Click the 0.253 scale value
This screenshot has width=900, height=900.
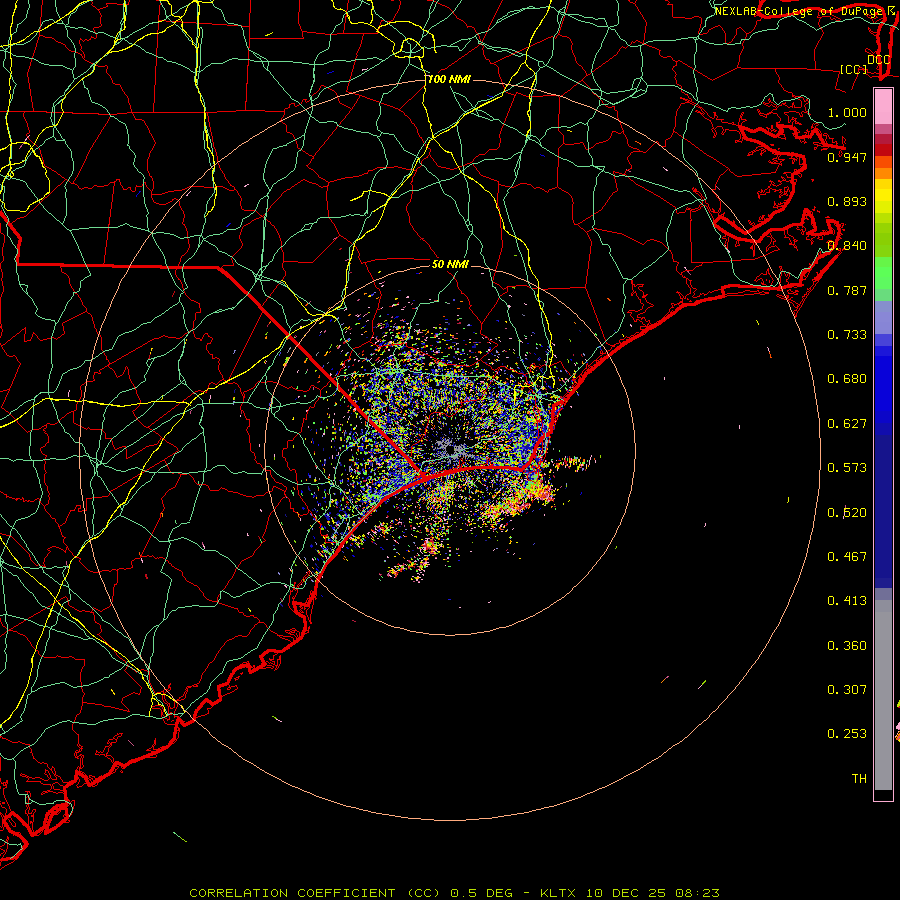coord(847,734)
